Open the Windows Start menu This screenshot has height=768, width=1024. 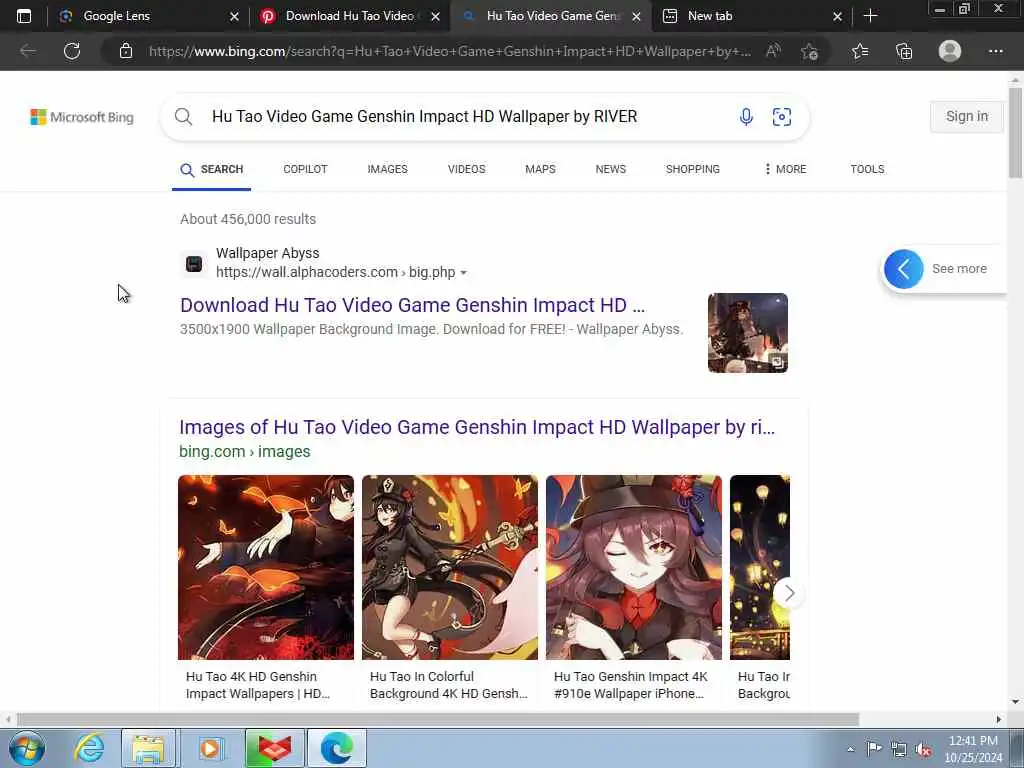[x=27, y=748]
